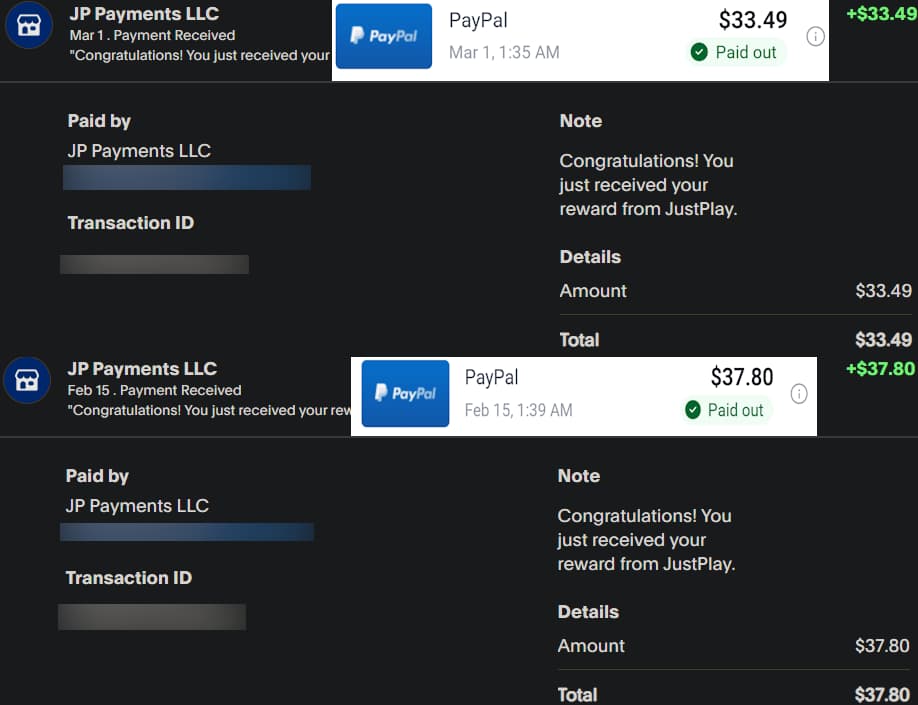Click the store icon beside the Feb 15 payment
The image size is (918, 705).
click(27, 381)
